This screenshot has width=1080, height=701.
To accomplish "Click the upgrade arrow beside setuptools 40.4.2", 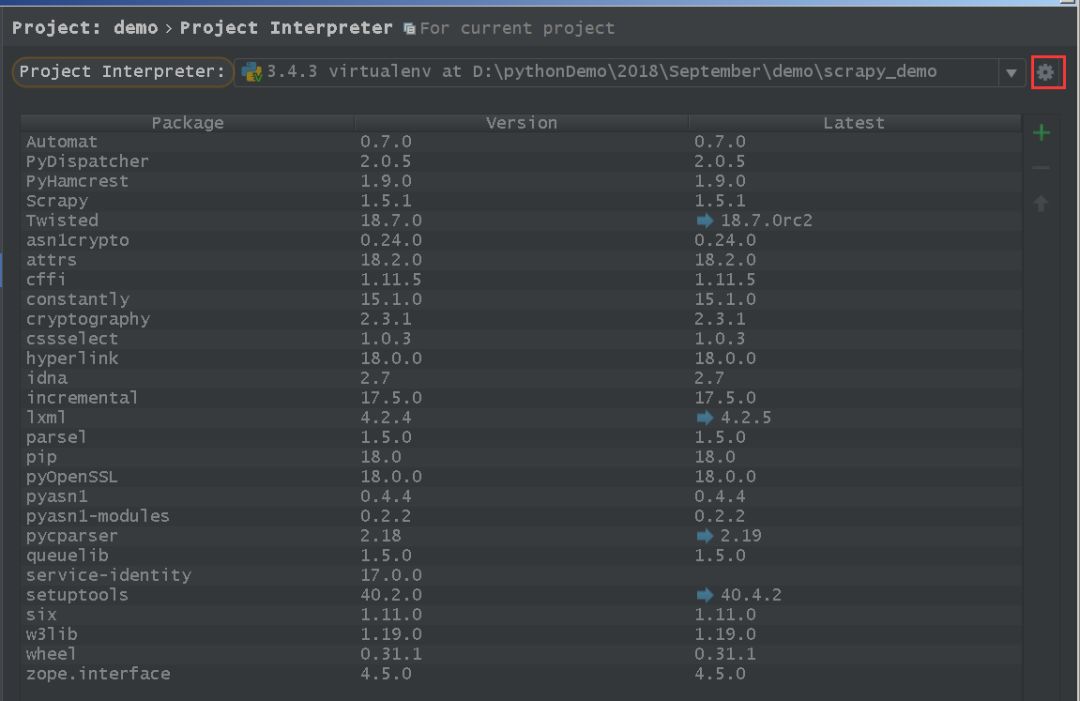I will [x=705, y=595].
